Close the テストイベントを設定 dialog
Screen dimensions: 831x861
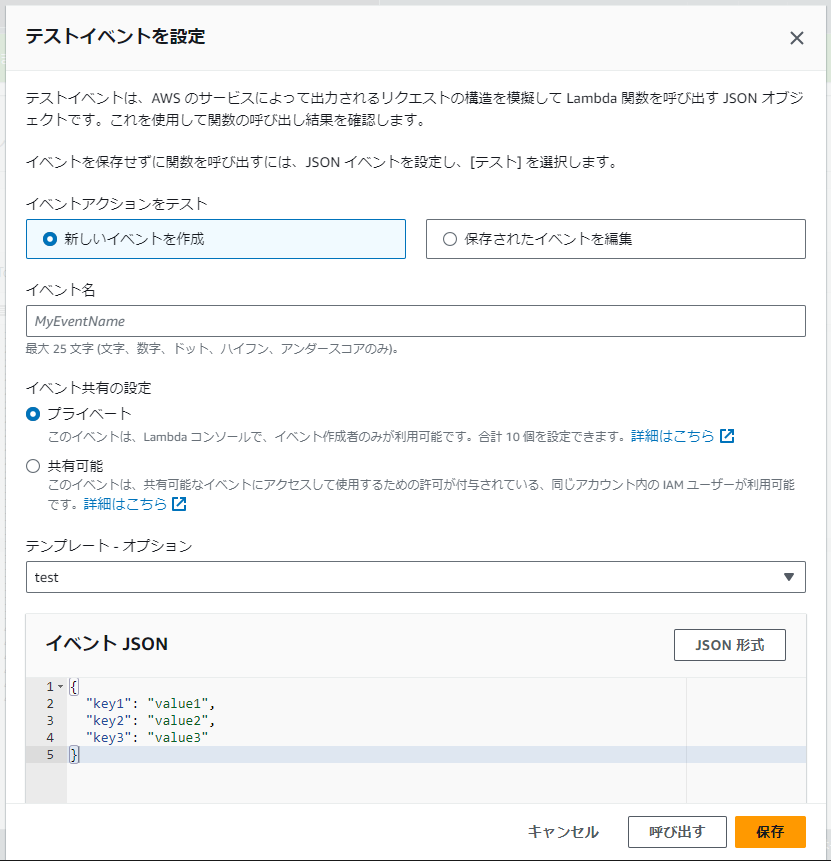click(797, 38)
